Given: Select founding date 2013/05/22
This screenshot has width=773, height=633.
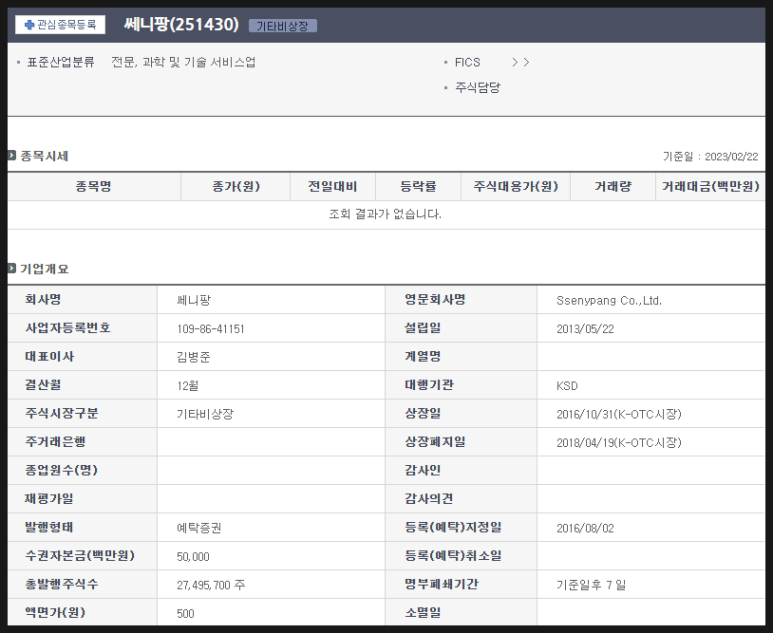Looking at the screenshot, I should (x=585, y=329).
